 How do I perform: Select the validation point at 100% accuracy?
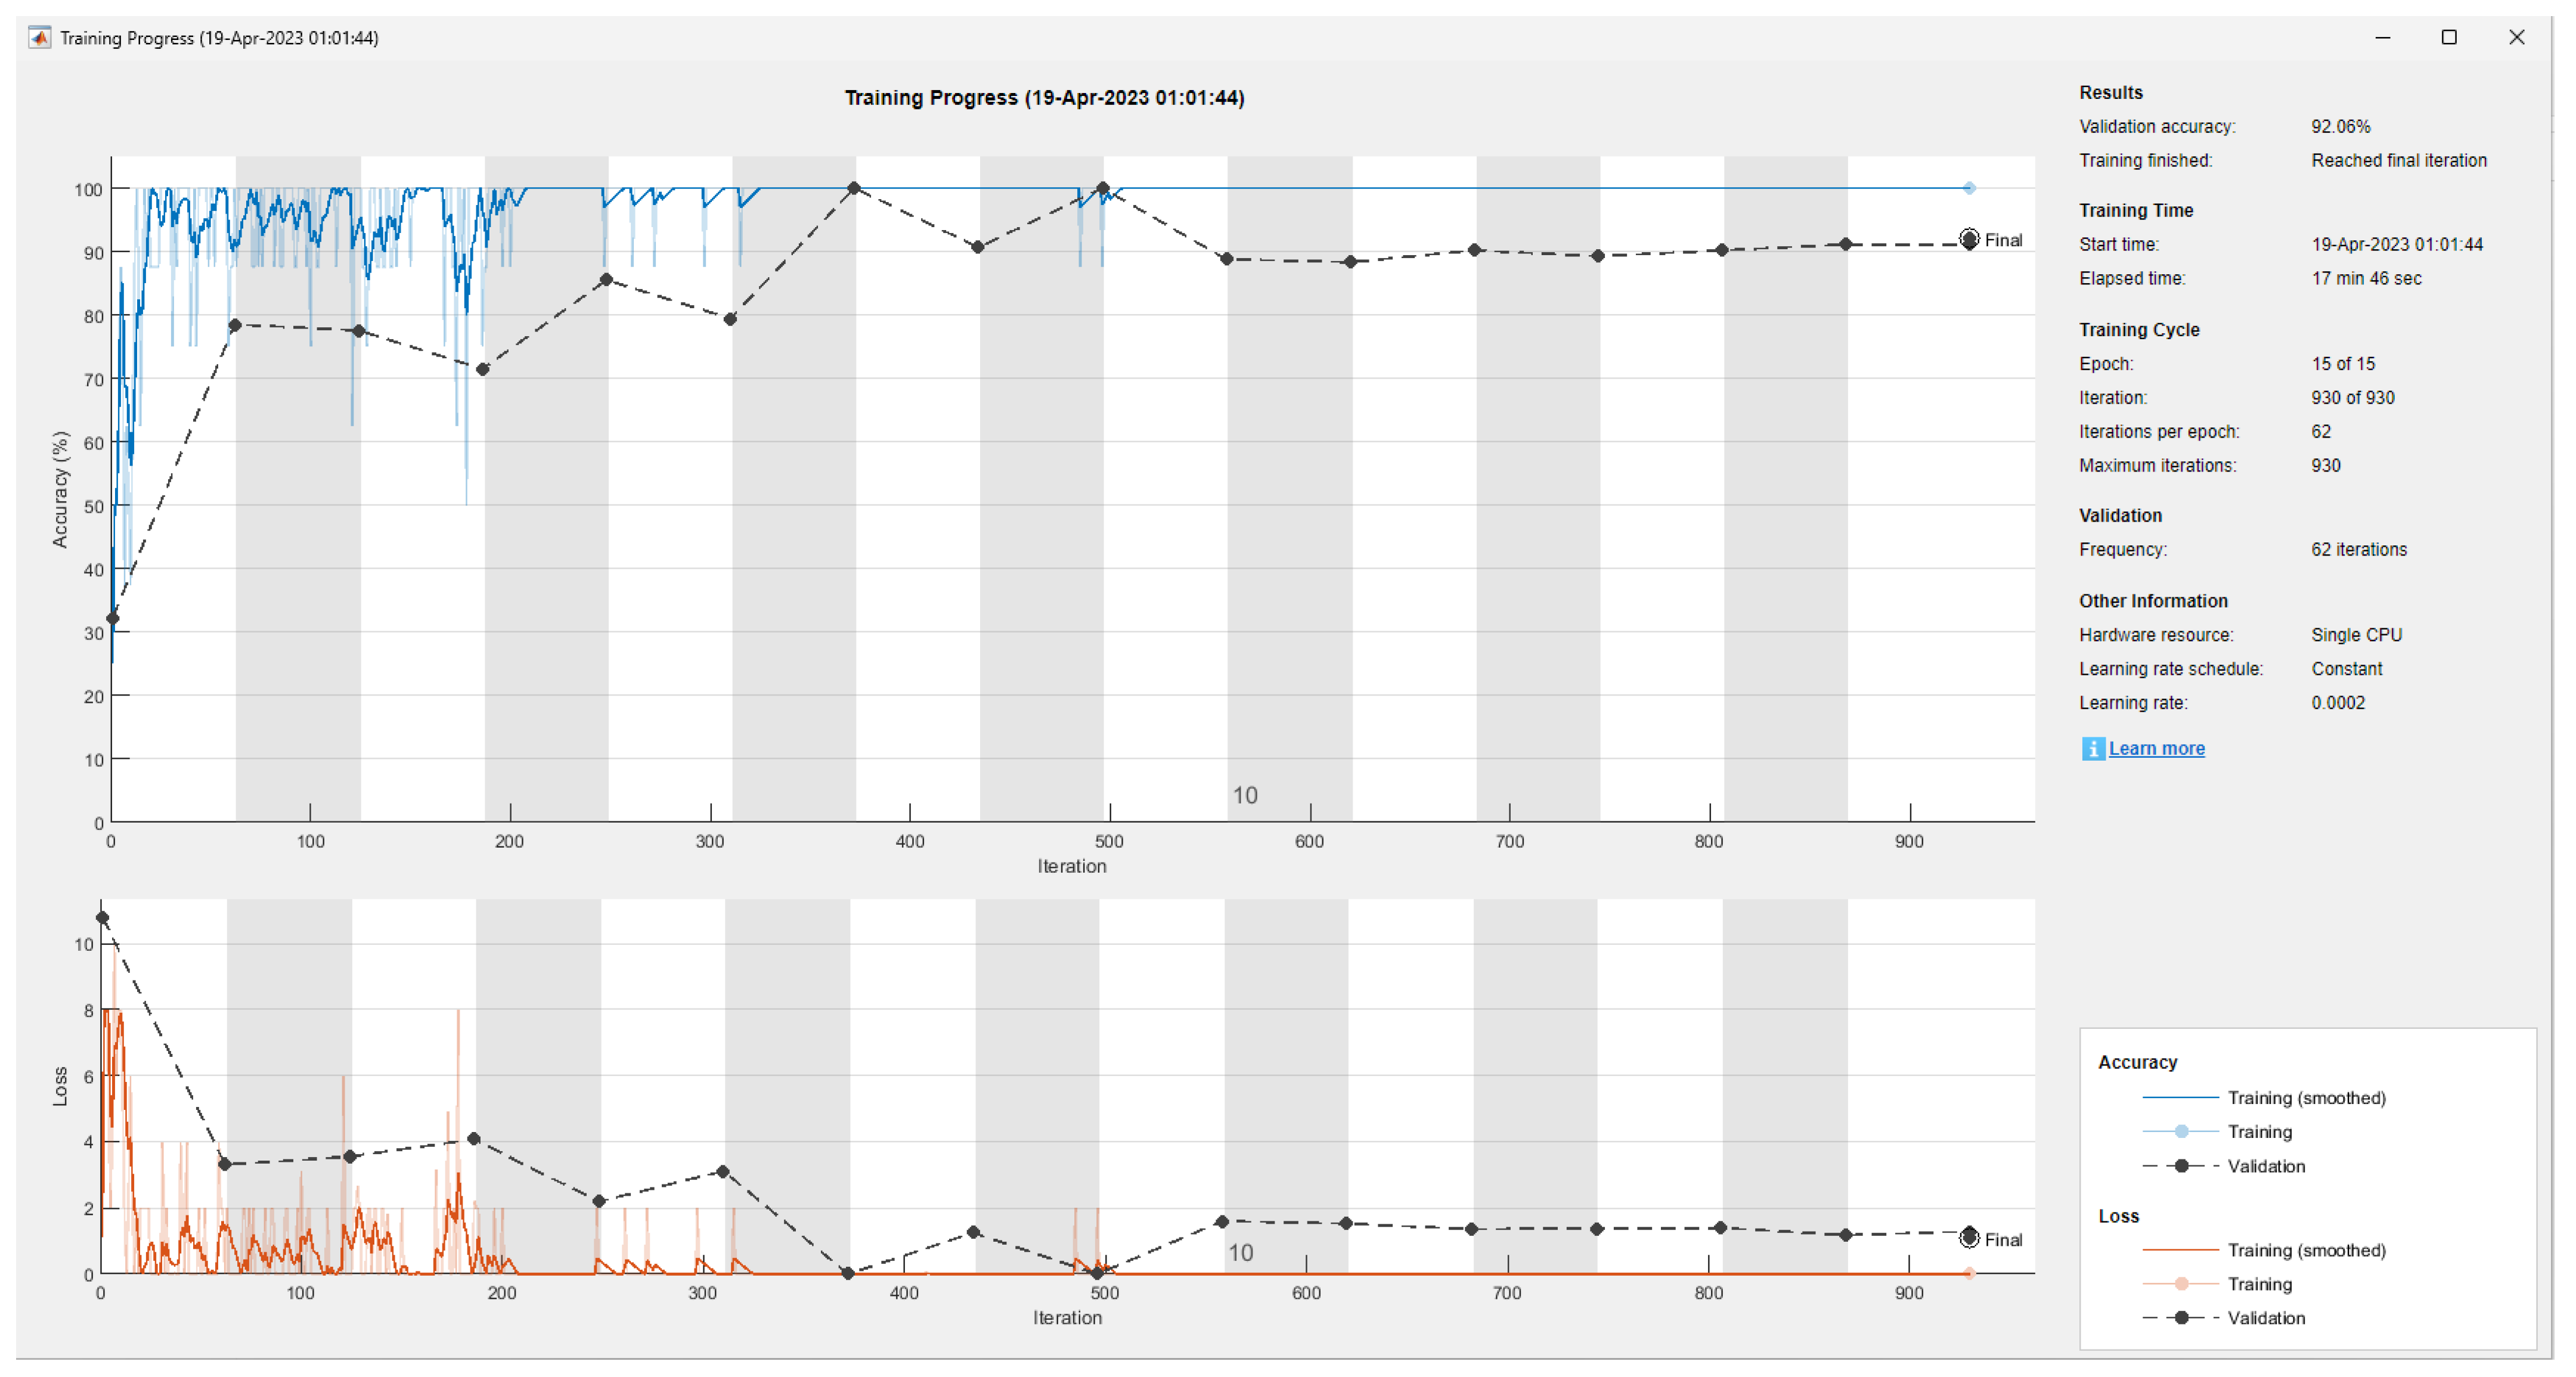click(x=853, y=188)
